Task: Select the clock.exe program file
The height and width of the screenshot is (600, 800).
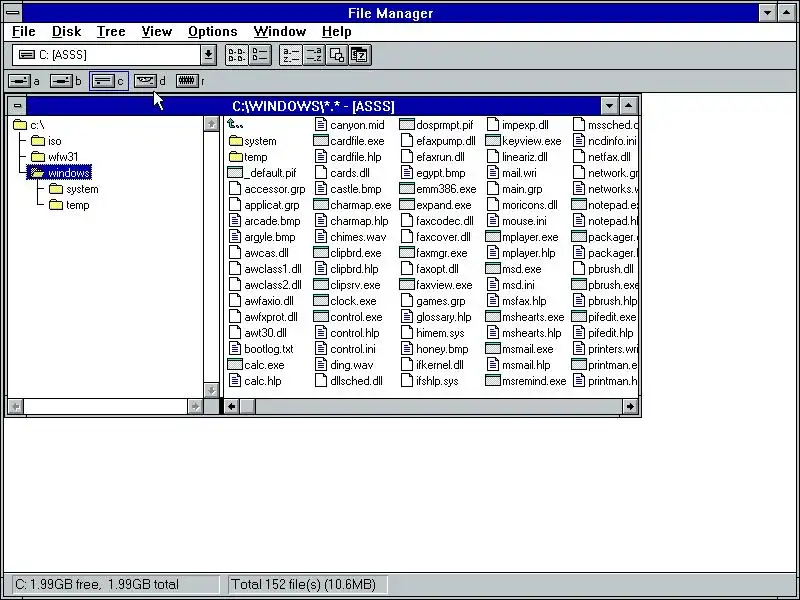Action: 345,301
